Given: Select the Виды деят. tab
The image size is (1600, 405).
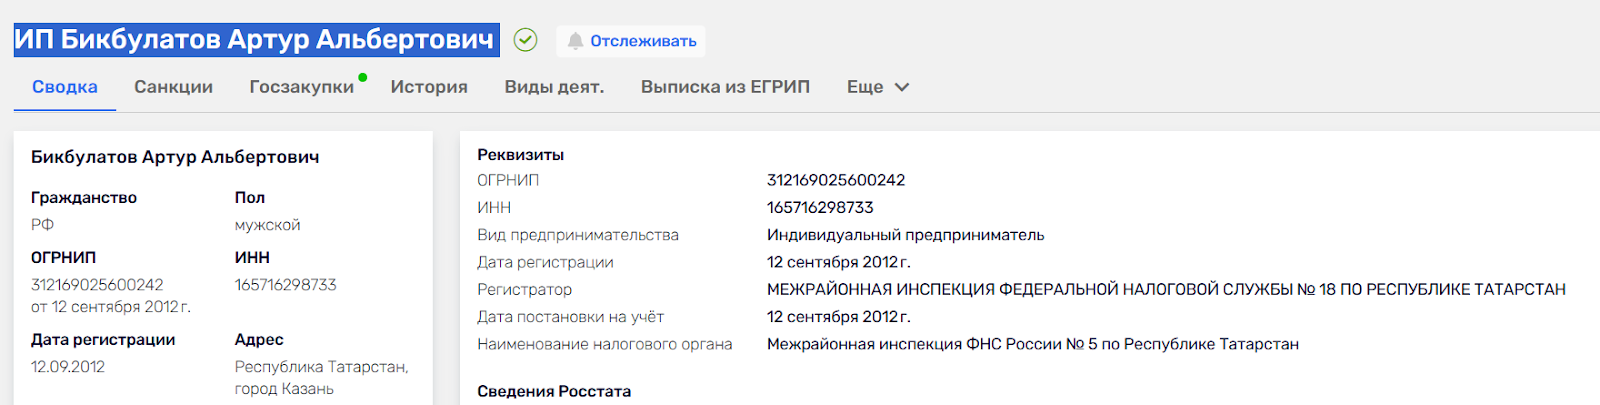Looking at the screenshot, I should [554, 87].
